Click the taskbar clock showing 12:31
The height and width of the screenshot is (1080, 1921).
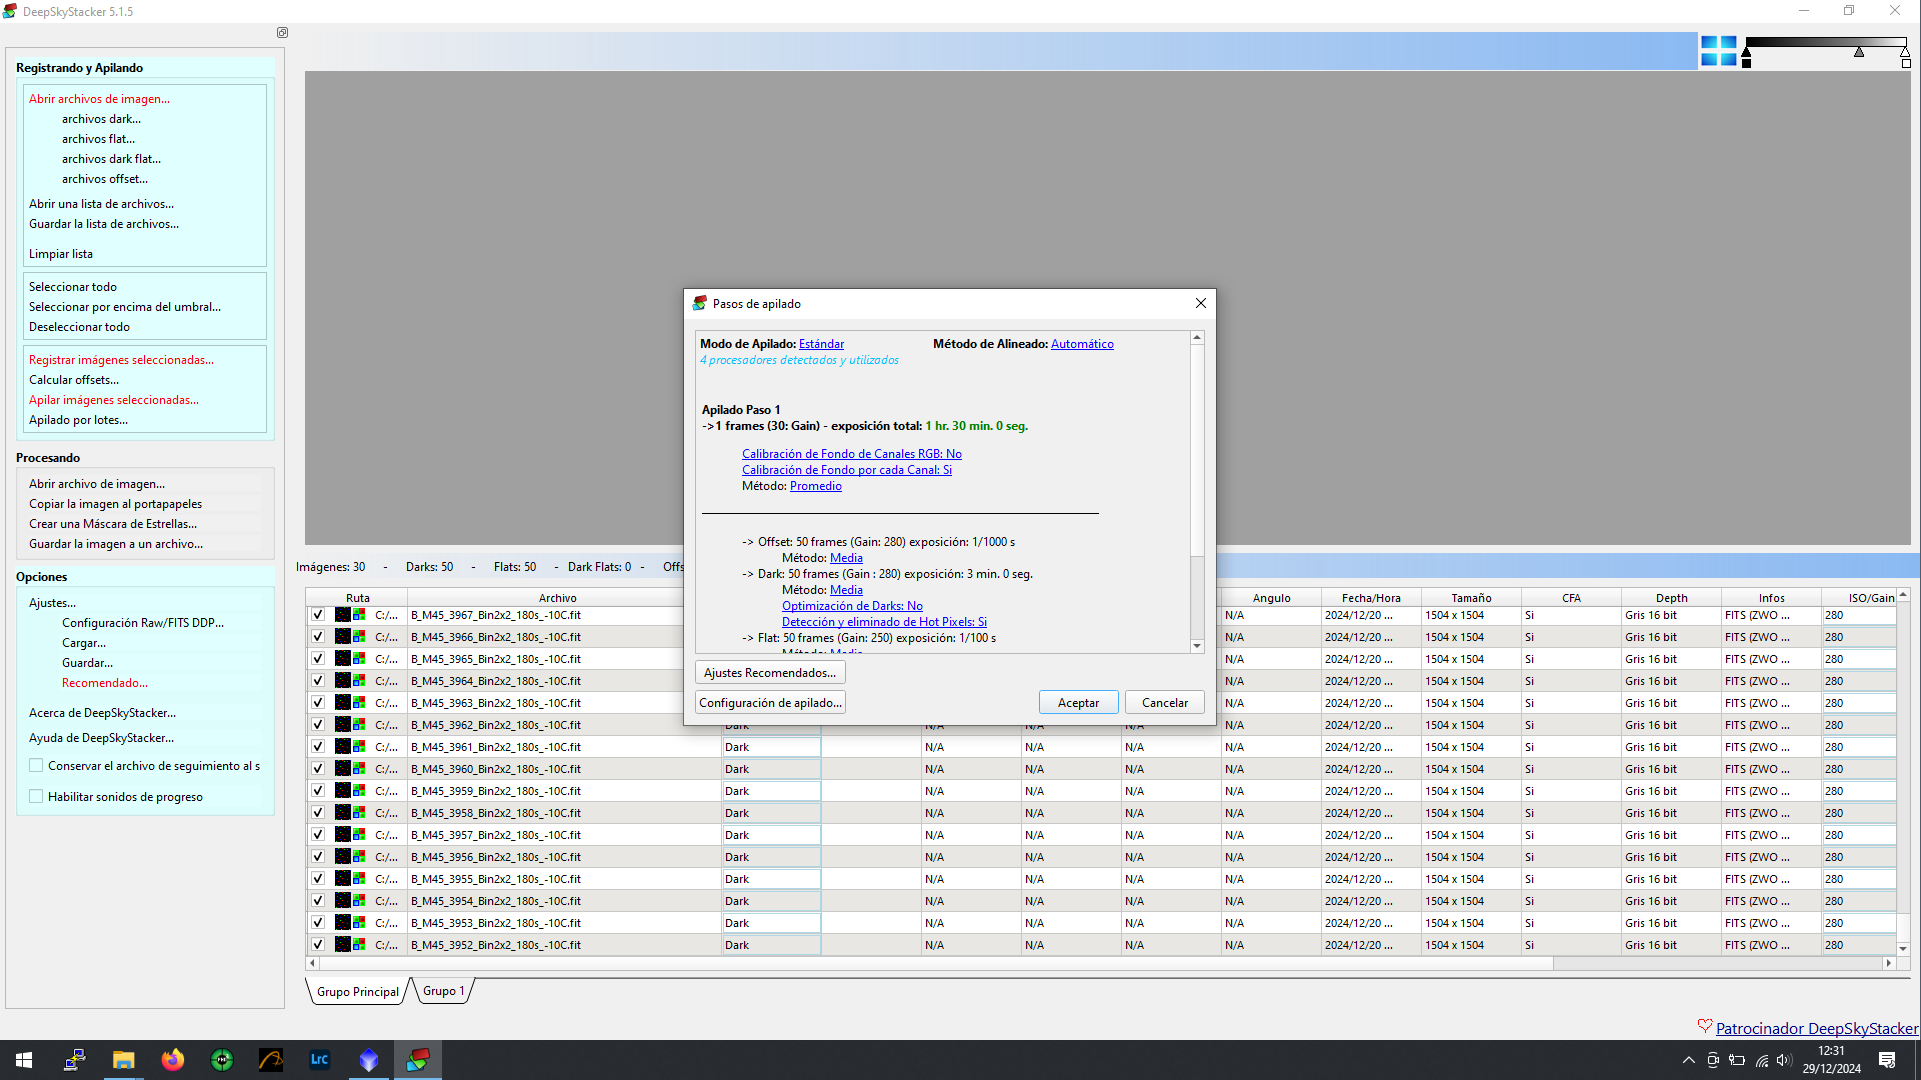(x=1832, y=1060)
